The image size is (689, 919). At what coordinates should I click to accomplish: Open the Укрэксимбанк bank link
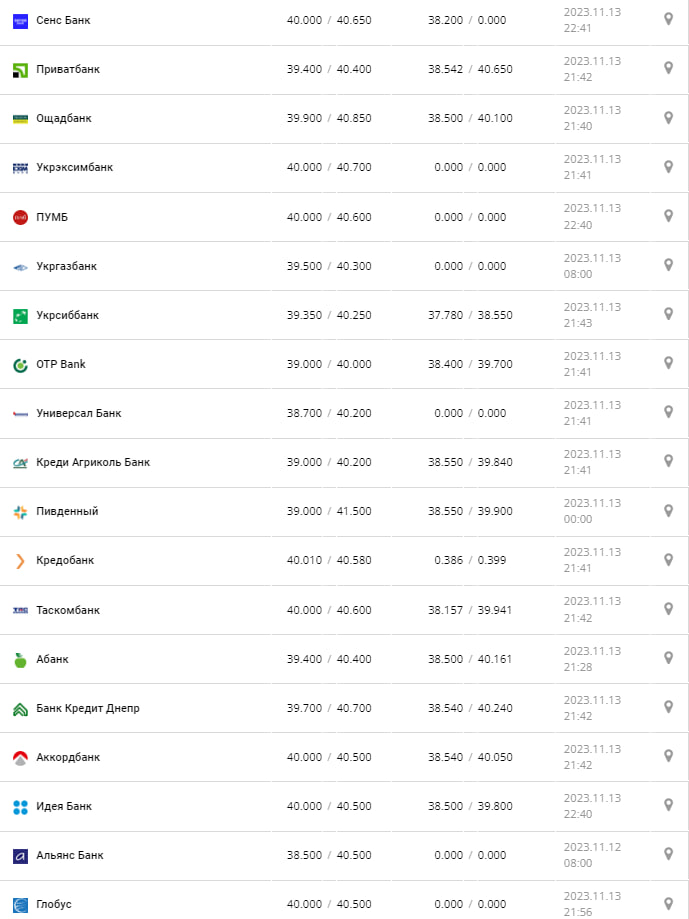pyautogui.click(x=74, y=168)
